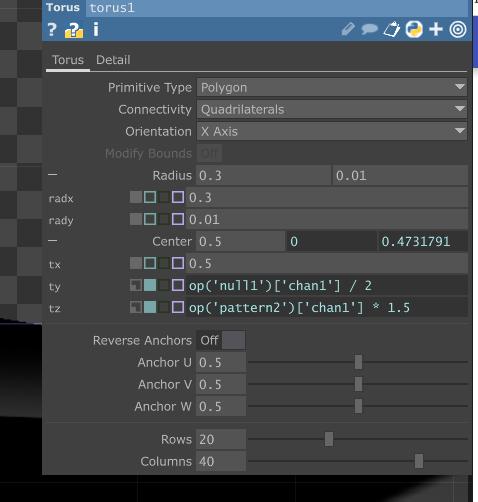478x502 pixels.
Task: Toggle Reverse Anchors Off switch
Action: [x=221, y=340]
